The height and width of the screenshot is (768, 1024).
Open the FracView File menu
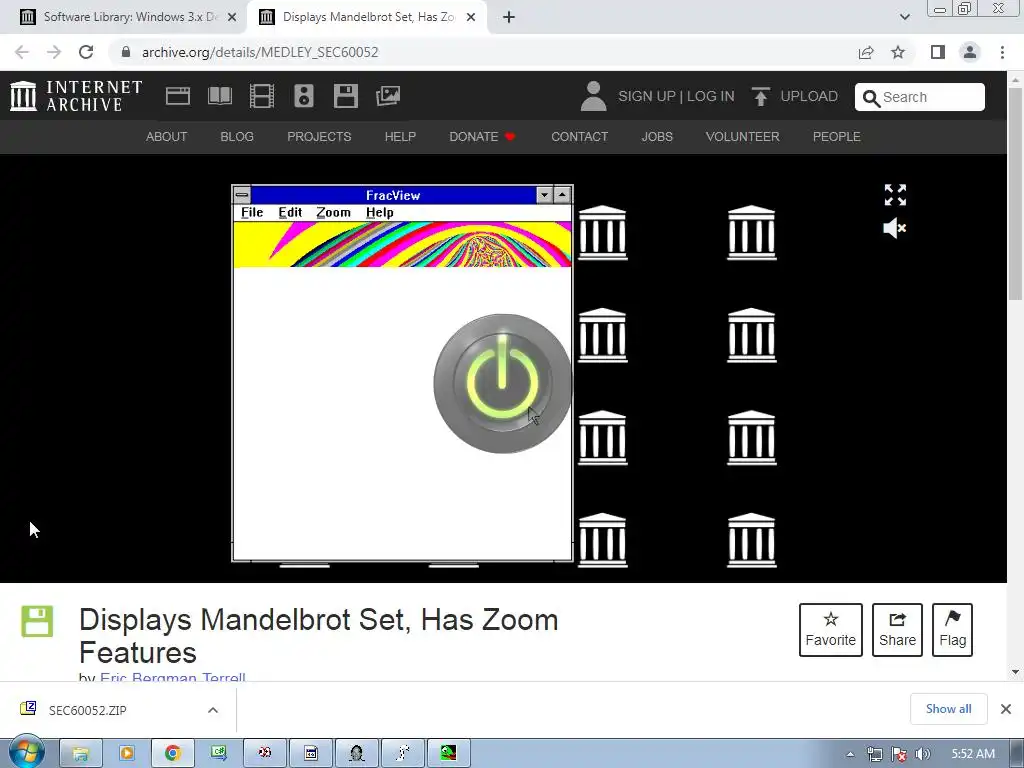[252, 212]
